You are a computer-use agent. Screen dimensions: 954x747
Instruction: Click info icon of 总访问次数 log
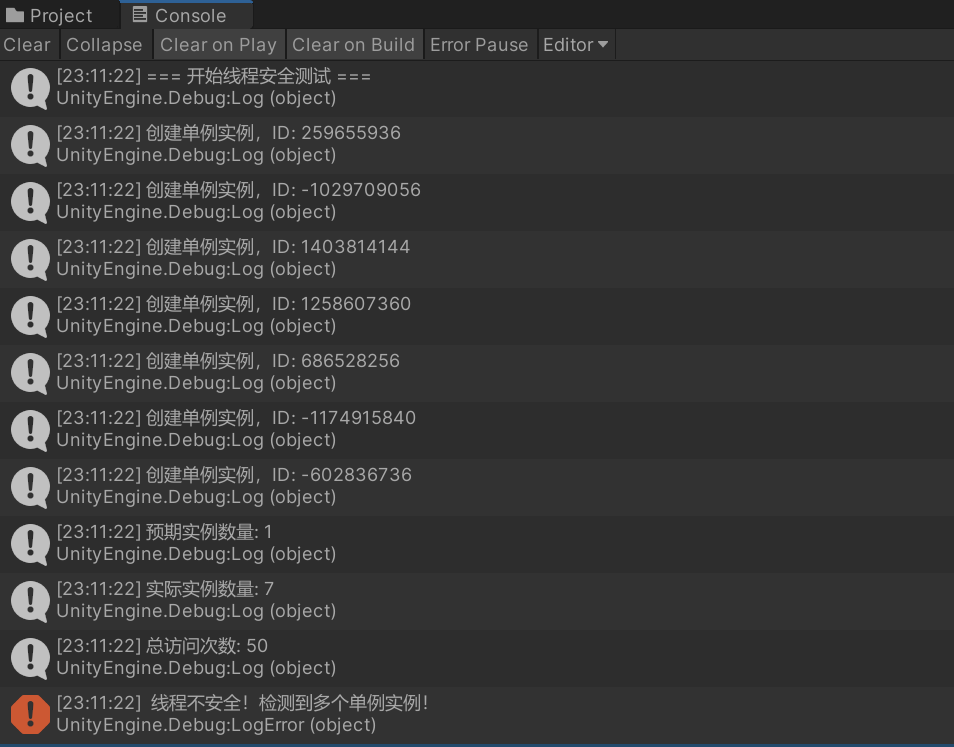[x=30, y=659]
